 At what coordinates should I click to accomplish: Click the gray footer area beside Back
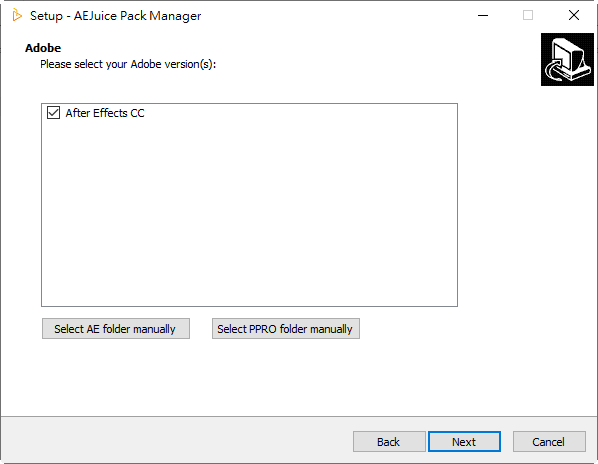[x=175, y=441]
